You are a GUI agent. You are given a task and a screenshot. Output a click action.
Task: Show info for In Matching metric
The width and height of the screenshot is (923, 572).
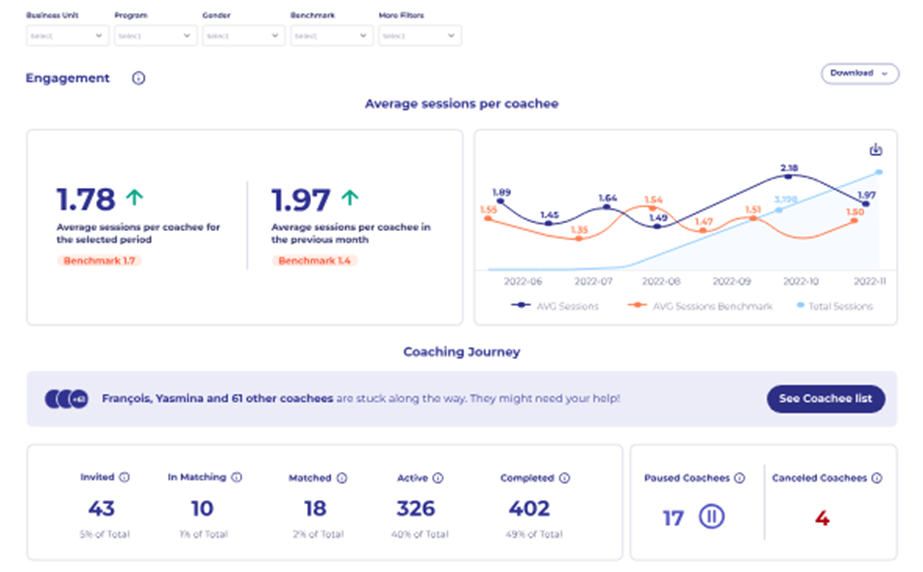click(x=237, y=477)
